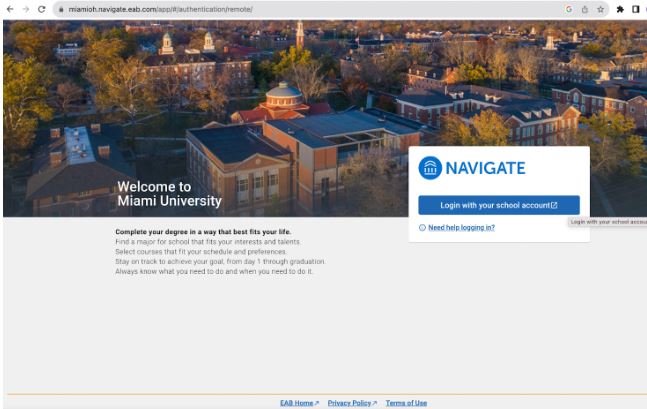
Task: Bookmark the page with the star icon
Action: click(x=600, y=9)
